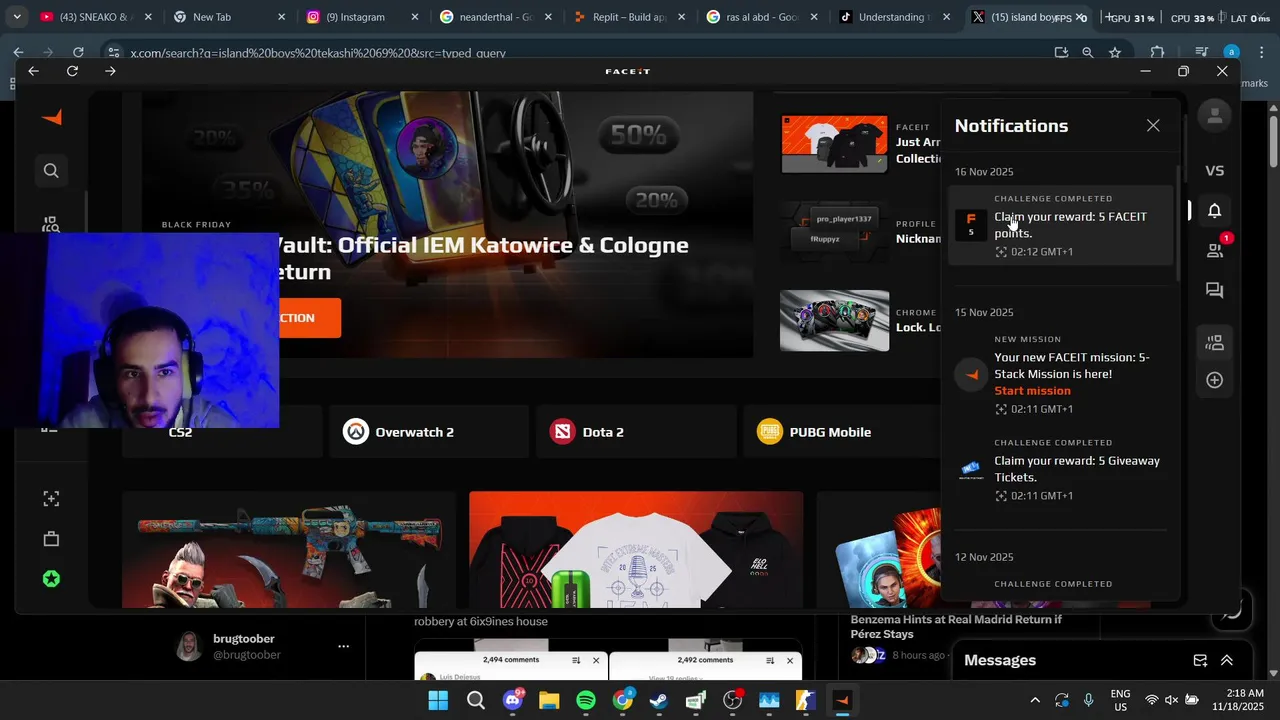
Task: Open the chat messages icon in the right sidebar
Action: click(x=1215, y=291)
